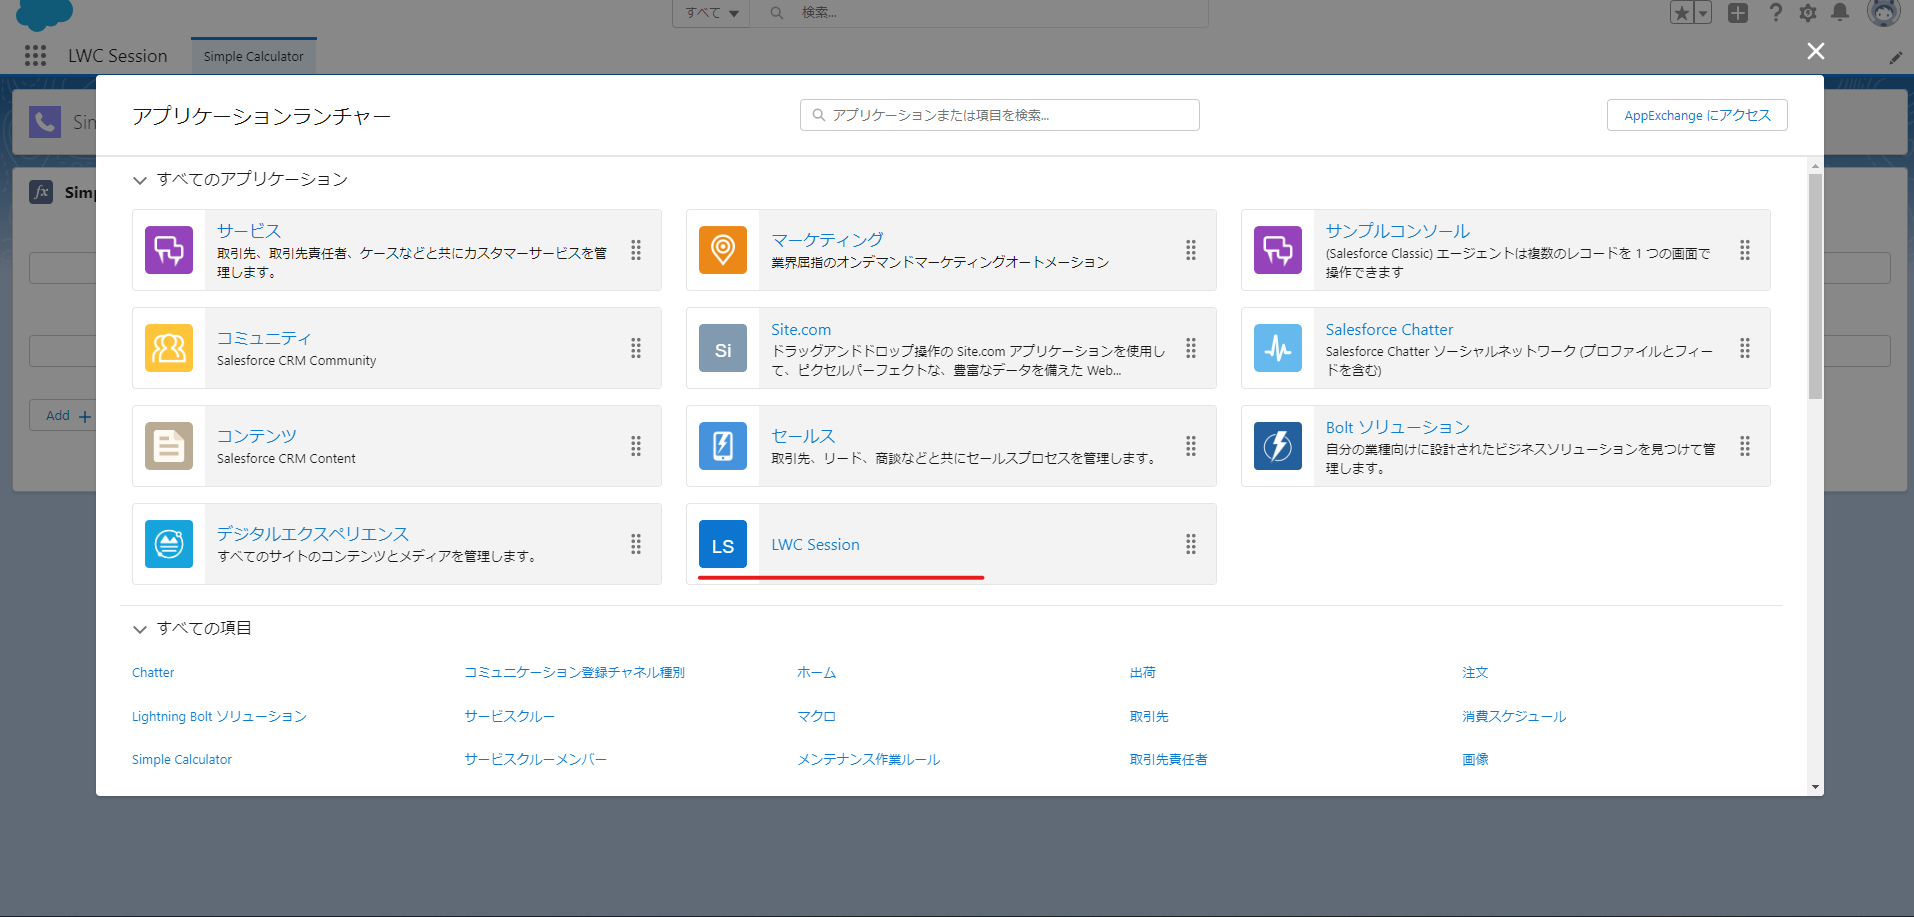Image resolution: width=1914 pixels, height=917 pixels.
Task: Open the コミュニティ app icon
Action: click(x=169, y=348)
